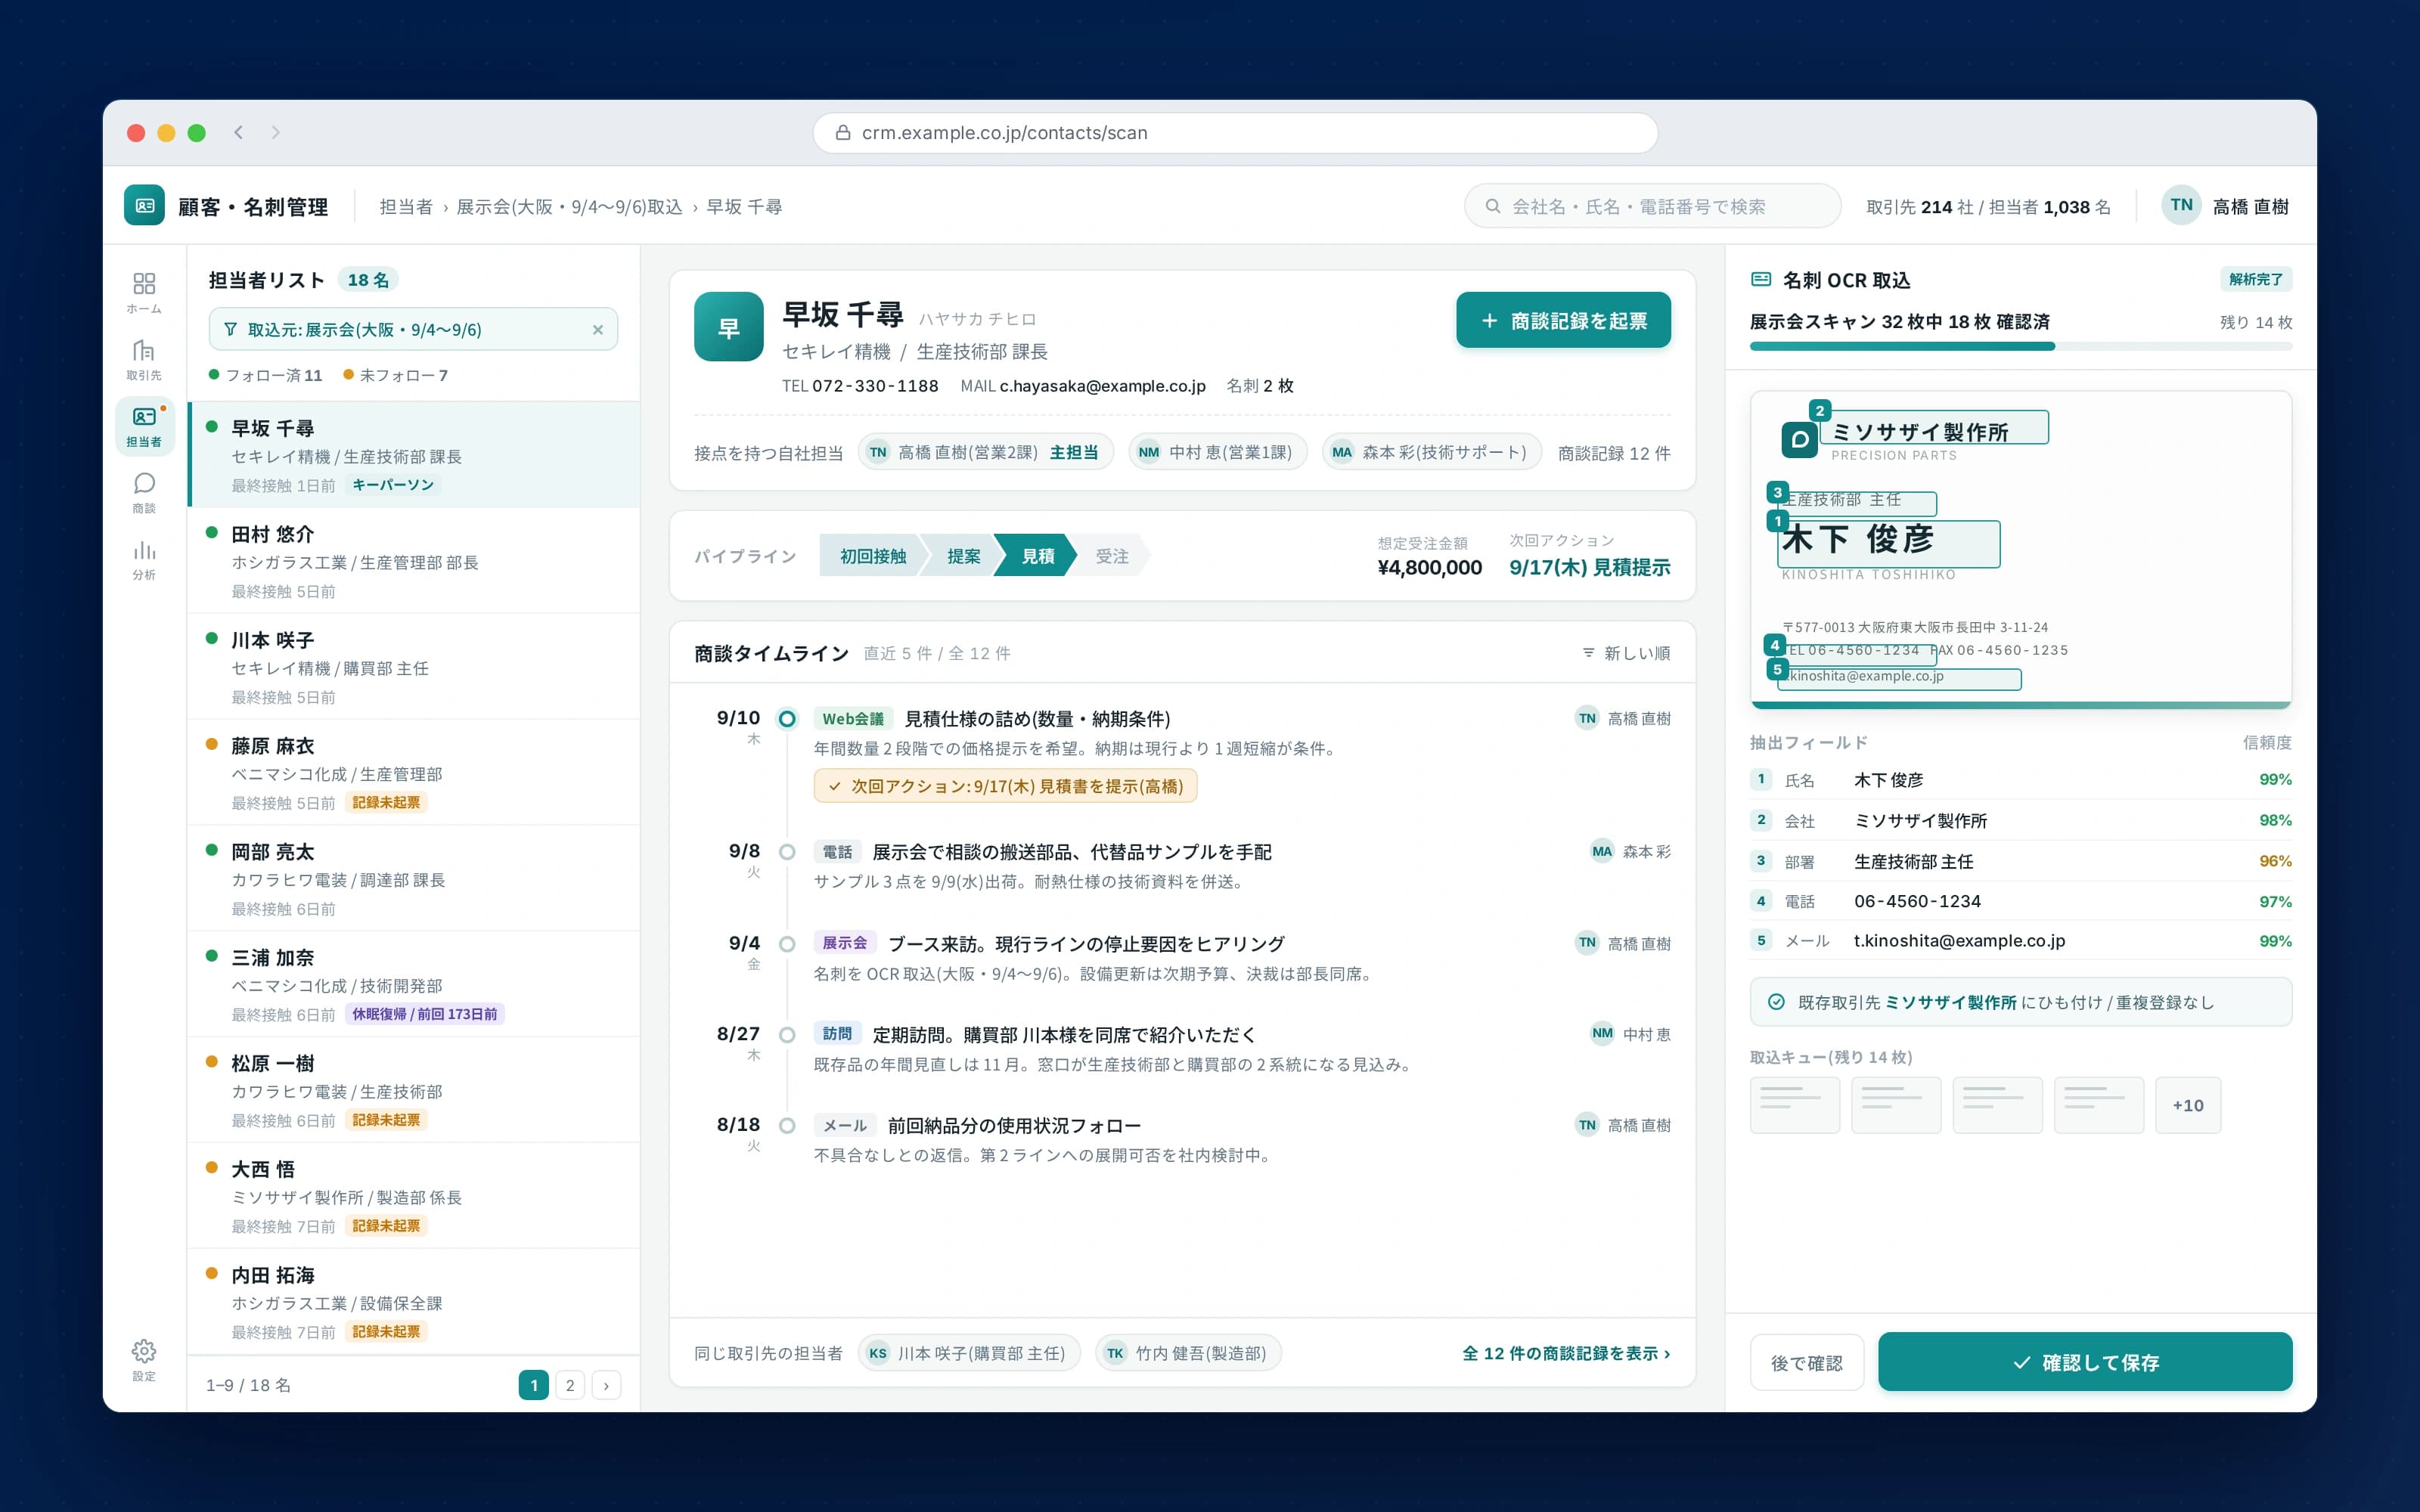Select the 初回接触 pipeline stage
Image resolution: width=2420 pixels, height=1512 pixels.
click(x=872, y=556)
